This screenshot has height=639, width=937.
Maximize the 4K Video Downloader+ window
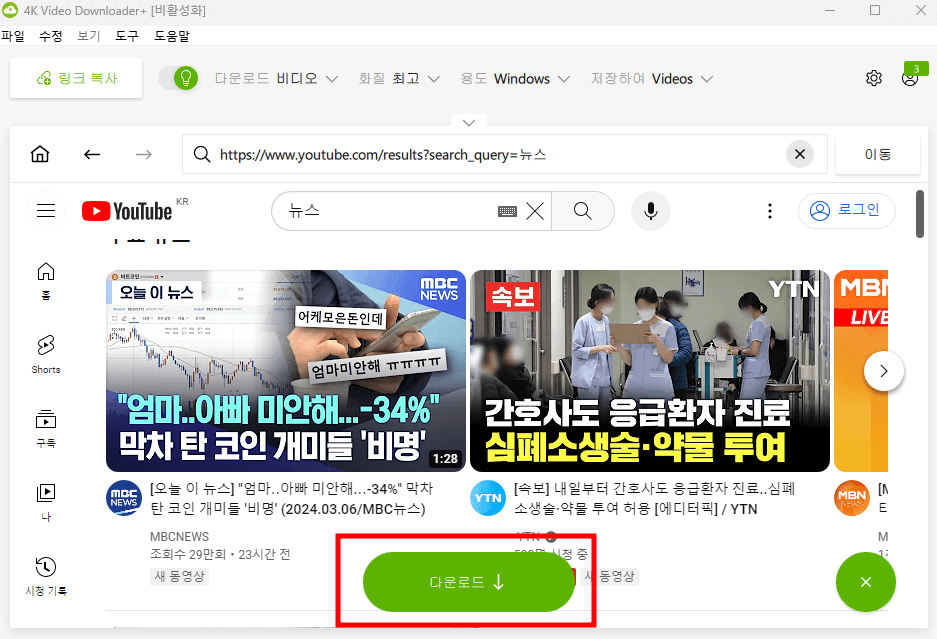875,10
